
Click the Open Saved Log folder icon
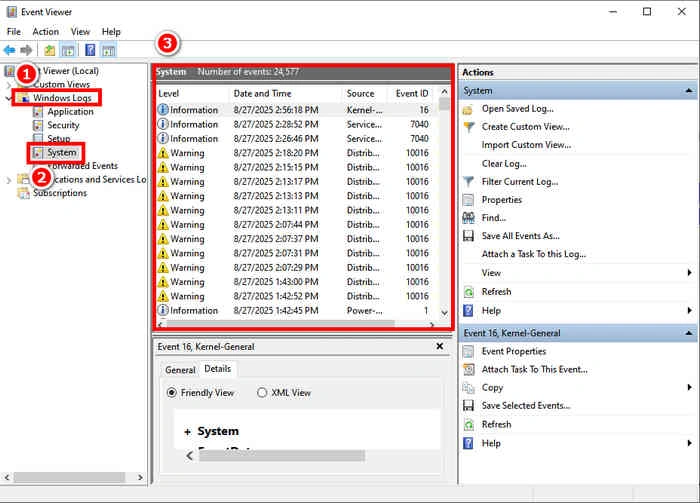(x=468, y=109)
